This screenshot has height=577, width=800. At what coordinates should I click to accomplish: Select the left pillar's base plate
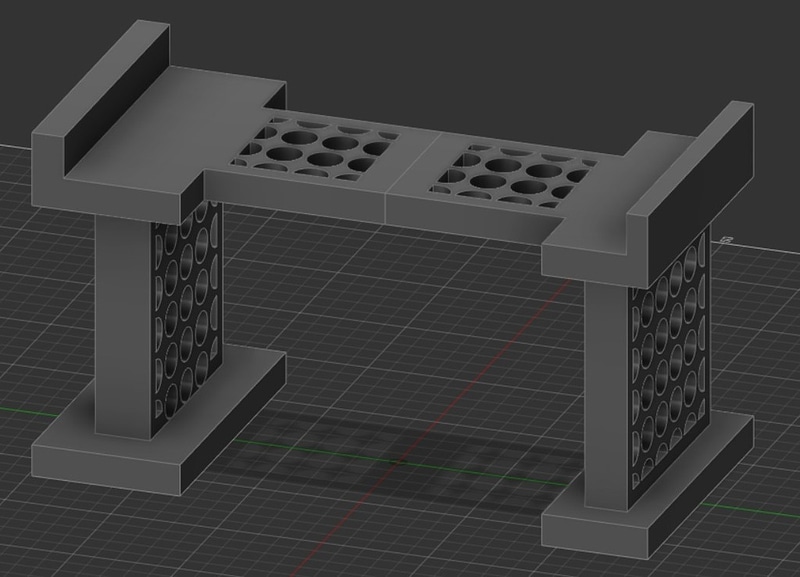(x=159, y=421)
